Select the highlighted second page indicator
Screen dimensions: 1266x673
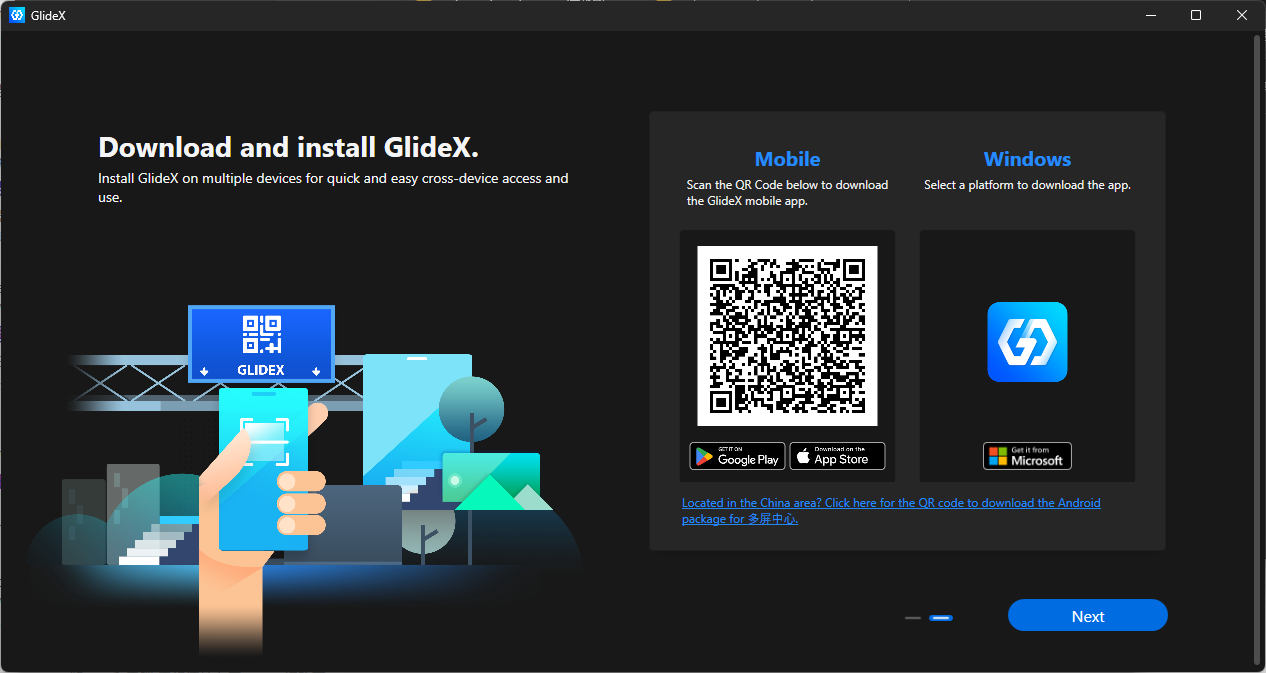(940, 618)
